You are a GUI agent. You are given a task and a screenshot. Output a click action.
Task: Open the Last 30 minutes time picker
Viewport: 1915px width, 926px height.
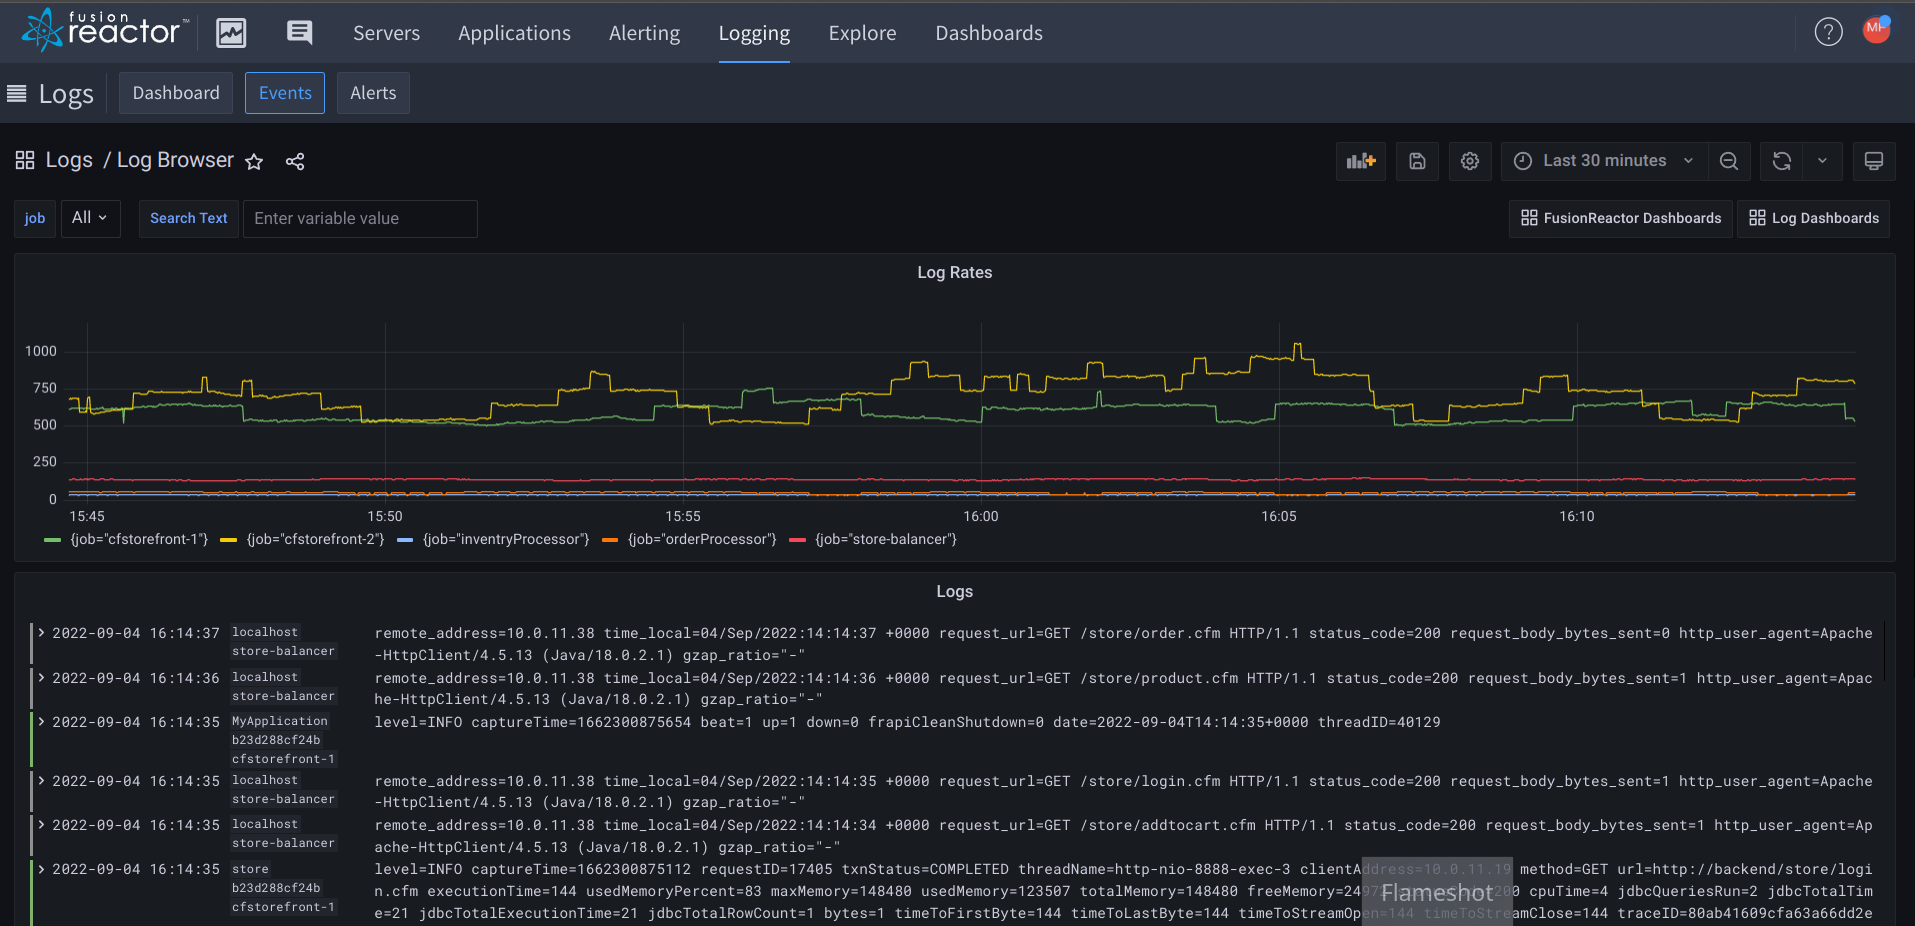[x=1601, y=161]
